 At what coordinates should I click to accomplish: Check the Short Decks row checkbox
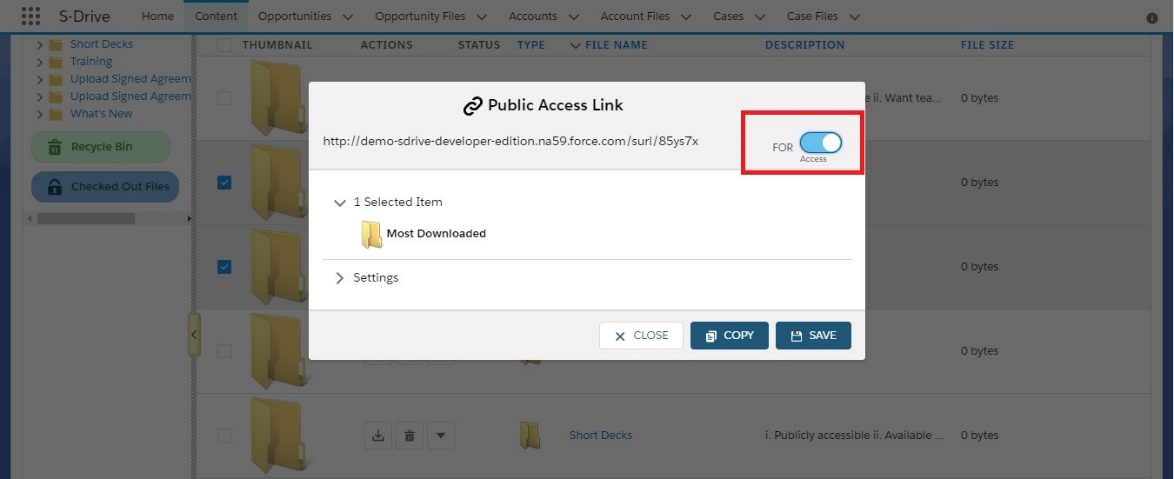[x=224, y=435]
